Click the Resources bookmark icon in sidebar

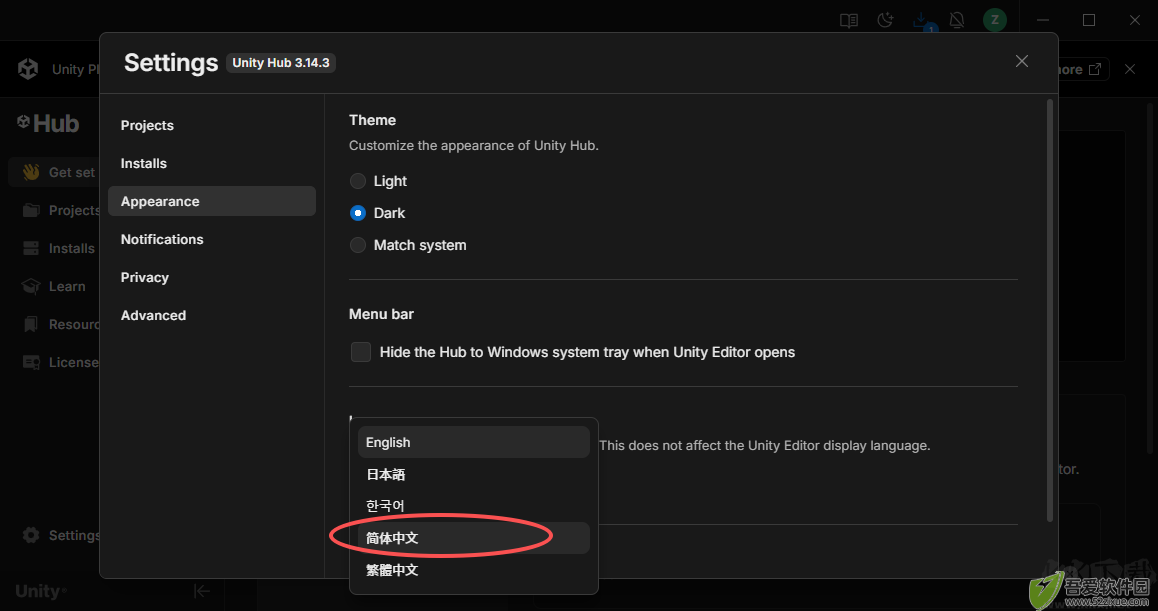point(31,324)
